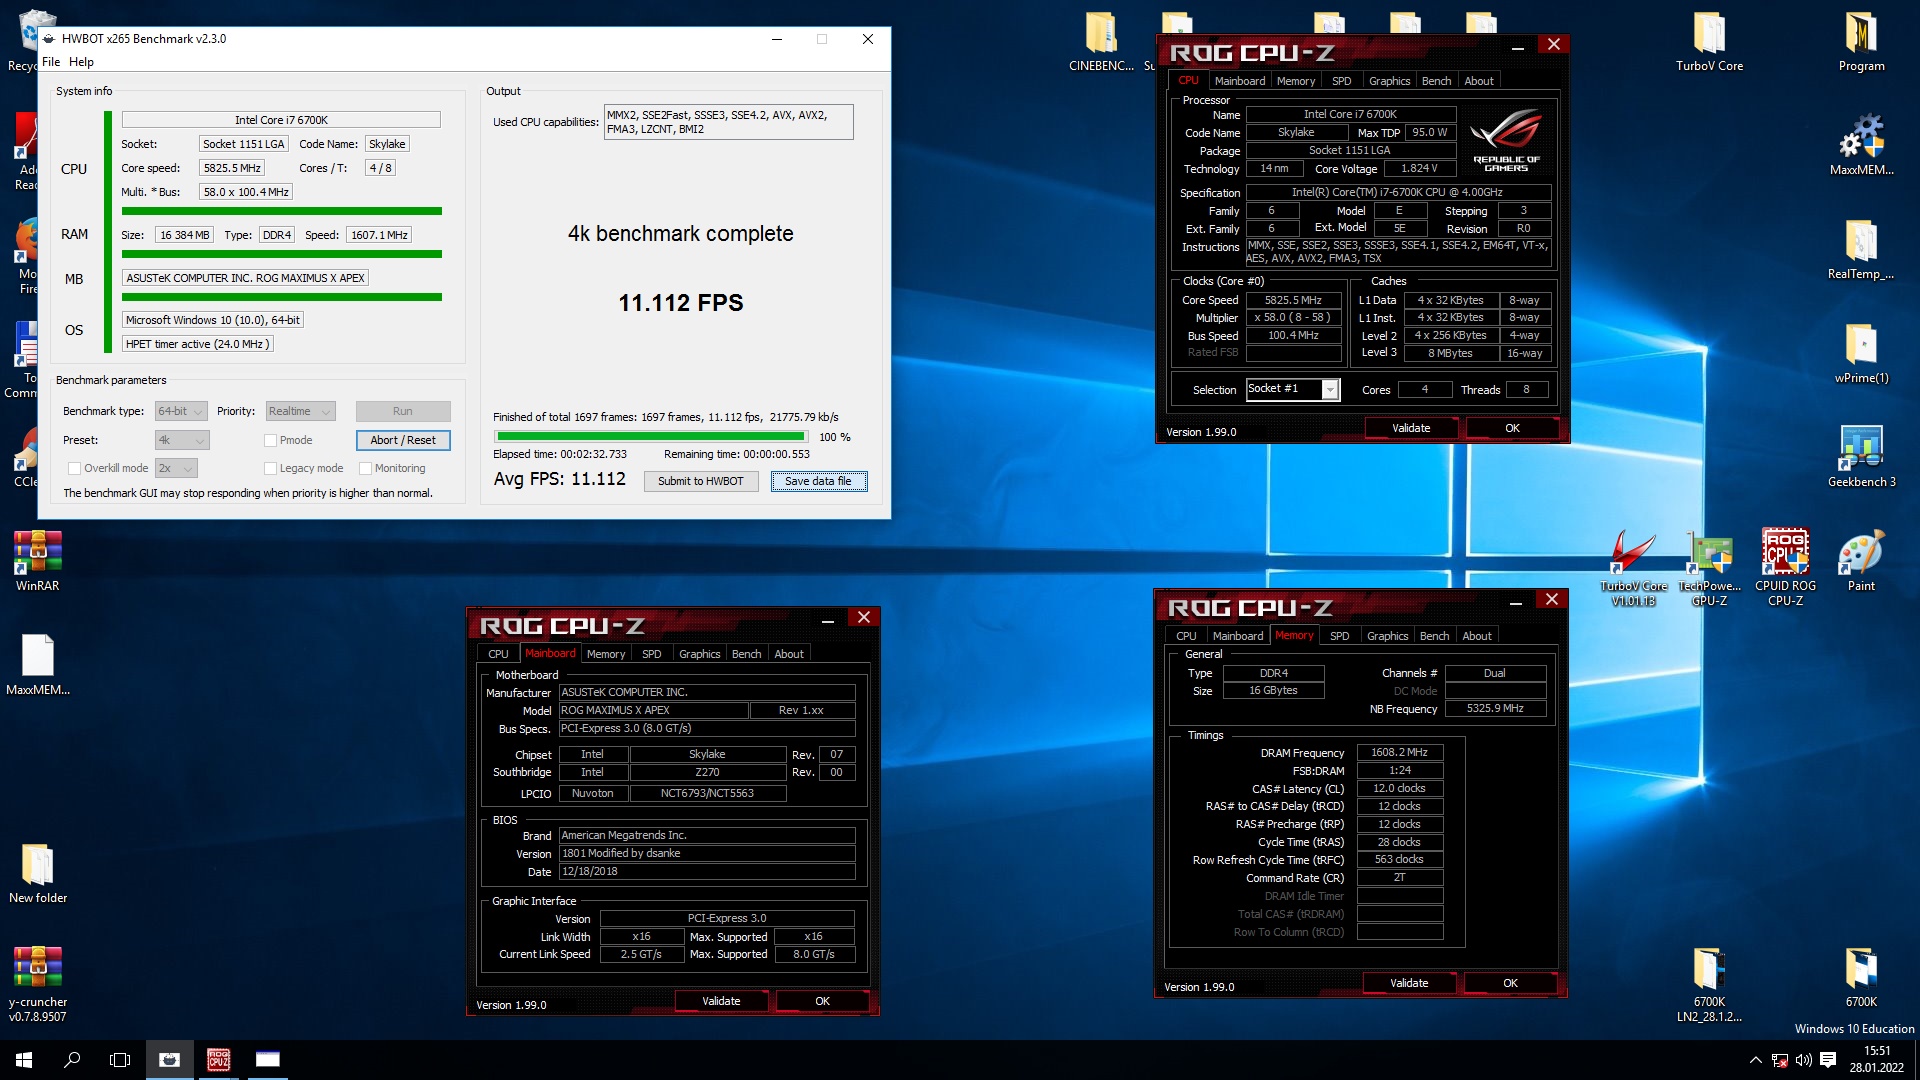Click BIOS version 1801 Modified by dsanke
1920x1080 pixels.
coord(707,853)
